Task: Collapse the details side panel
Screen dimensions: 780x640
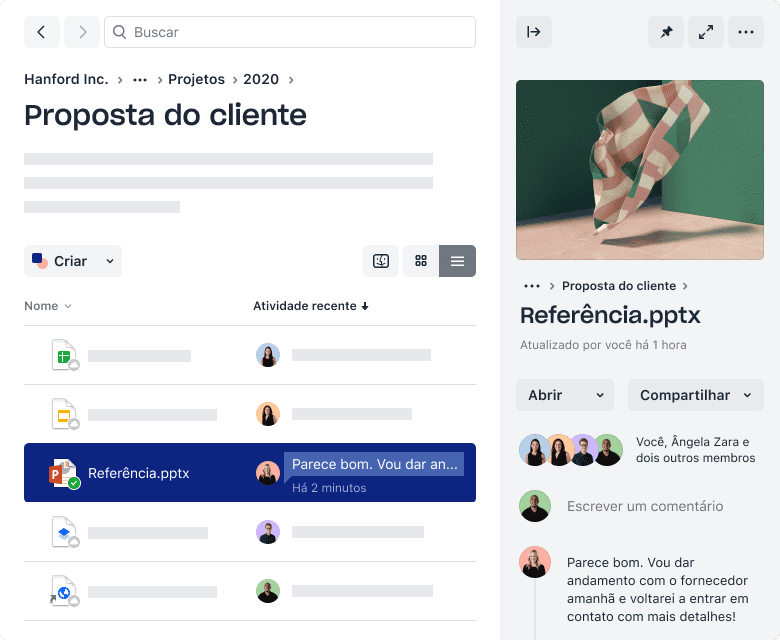Action: tap(534, 32)
